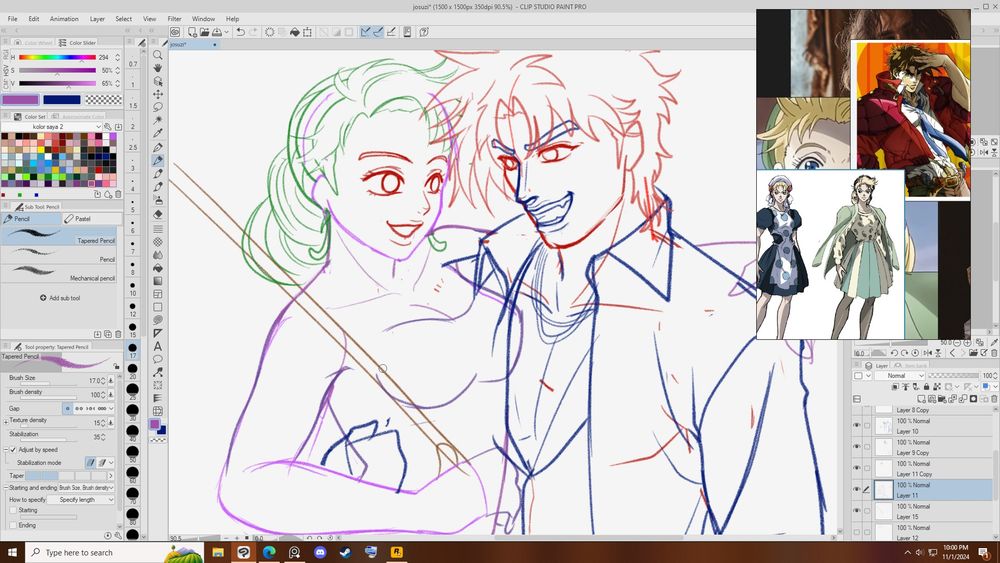
Task: Hide Layer 11 Copy eye icon
Action: [857, 468]
